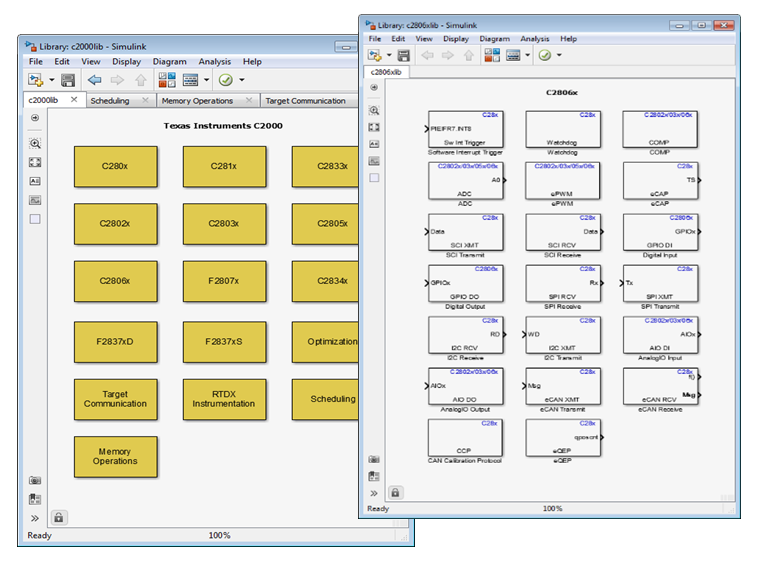Image resolution: width=761 pixels, height=562 pixels.
Task: Select the eQEP block
Action: coord(563,438)
